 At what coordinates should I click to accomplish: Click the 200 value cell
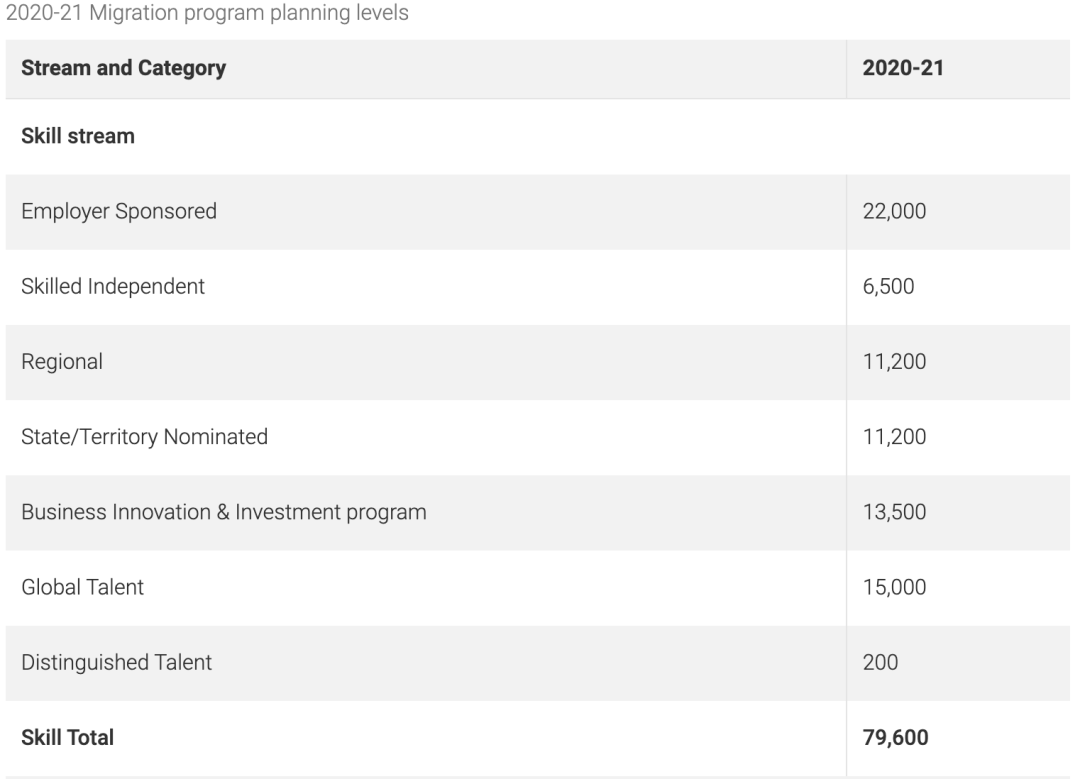point(880,663)
